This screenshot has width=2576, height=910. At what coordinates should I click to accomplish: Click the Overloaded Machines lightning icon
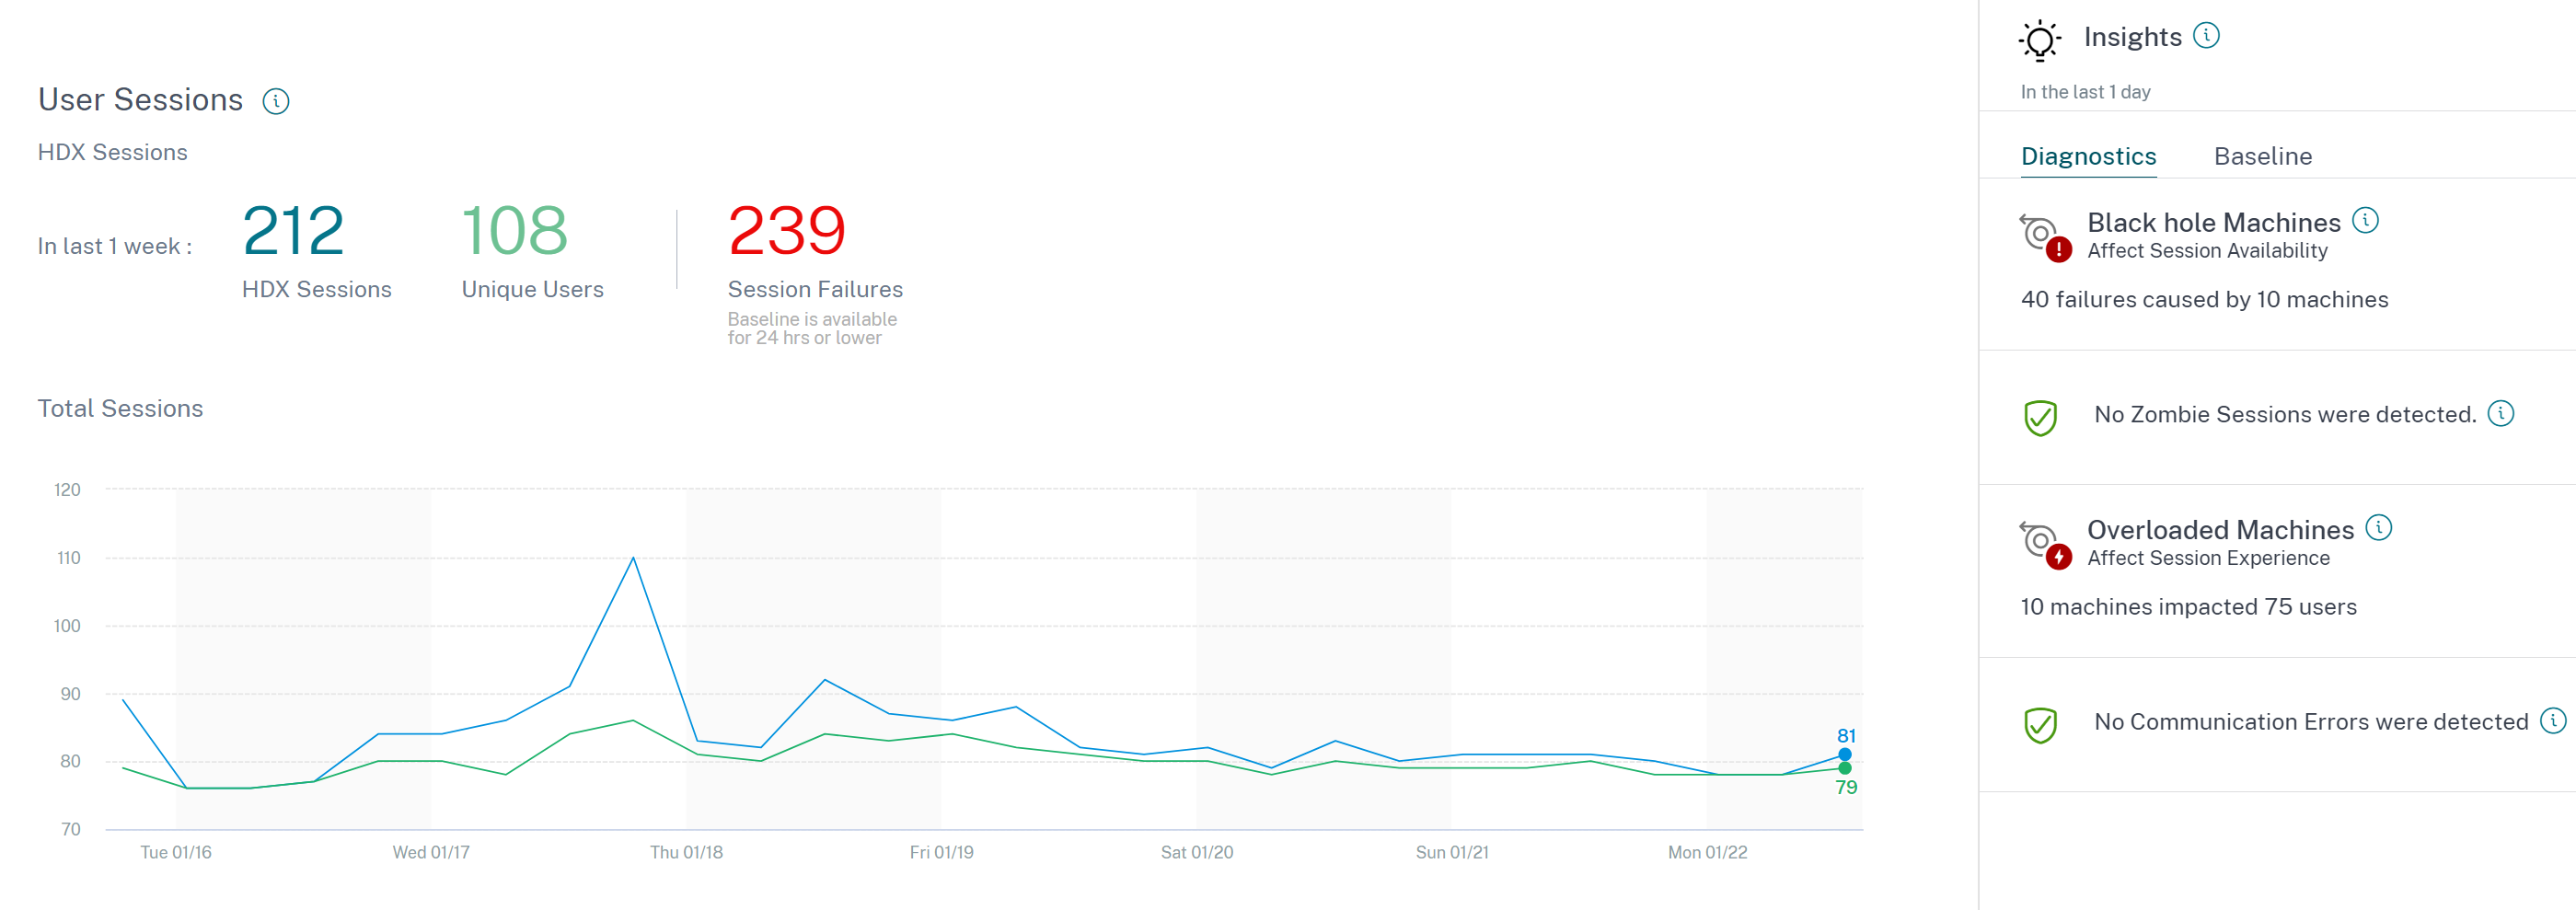click(2058, 556)
